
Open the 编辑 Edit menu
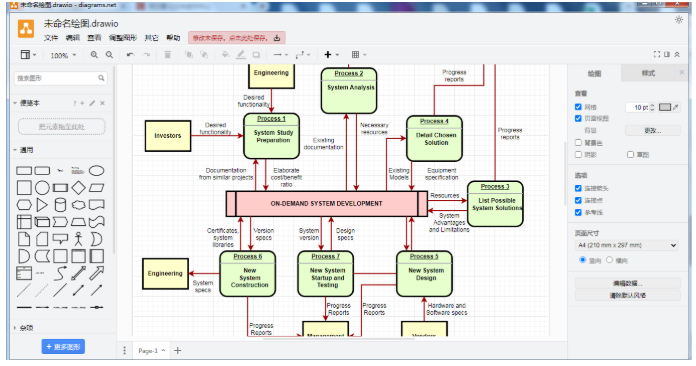72,38
